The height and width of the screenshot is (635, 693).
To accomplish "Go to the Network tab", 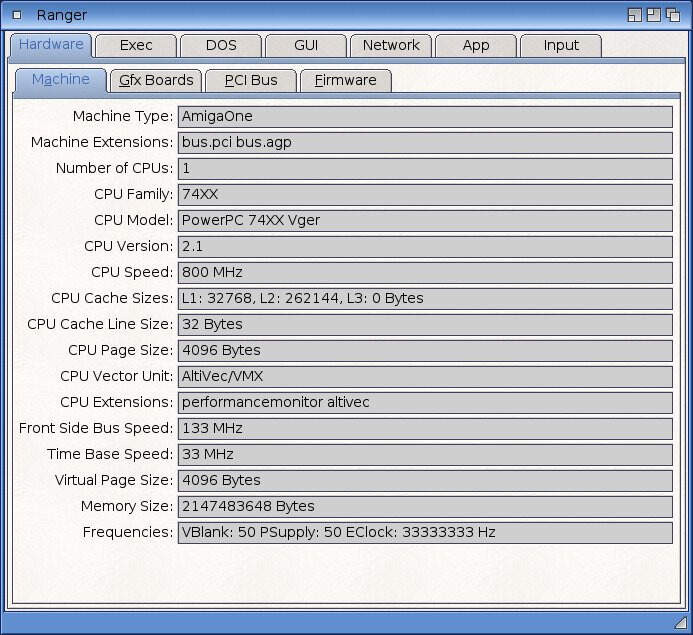I will (x=391, y=45).
